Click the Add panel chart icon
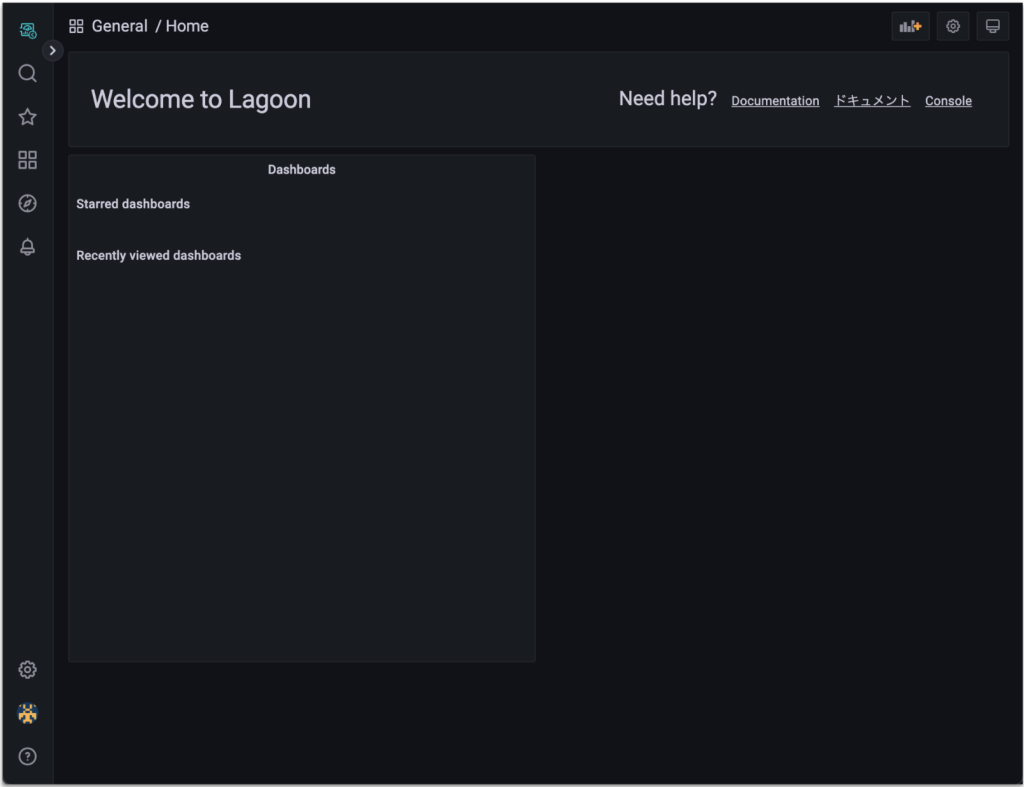The width and height of the screenshot is (1024, 787). click(x=910, y=26)
